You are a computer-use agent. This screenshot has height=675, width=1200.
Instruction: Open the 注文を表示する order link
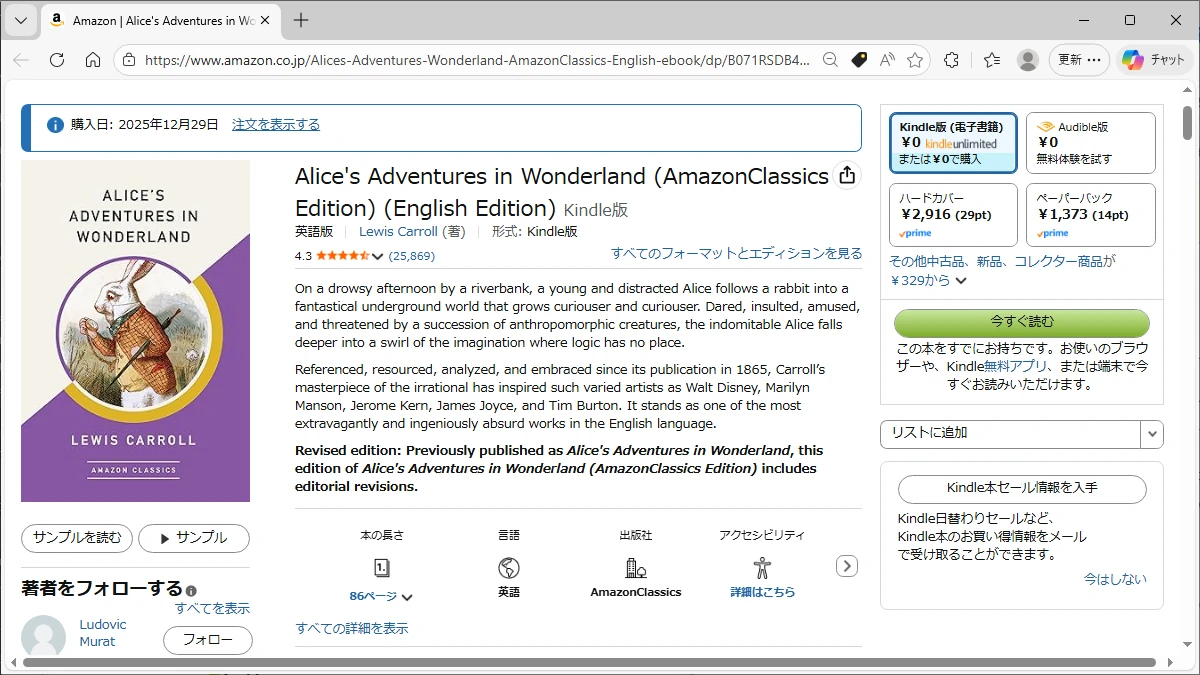(x=276, y=125)
